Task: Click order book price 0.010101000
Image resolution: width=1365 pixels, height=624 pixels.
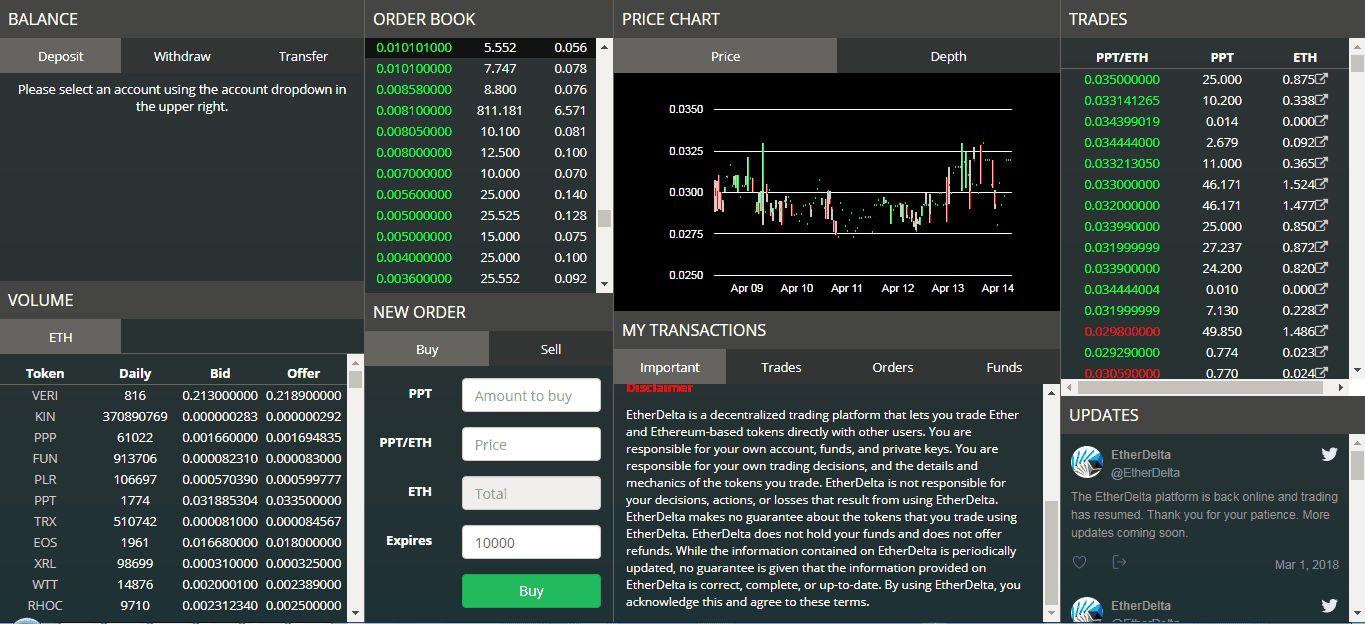Action: (x=414, y=47)
